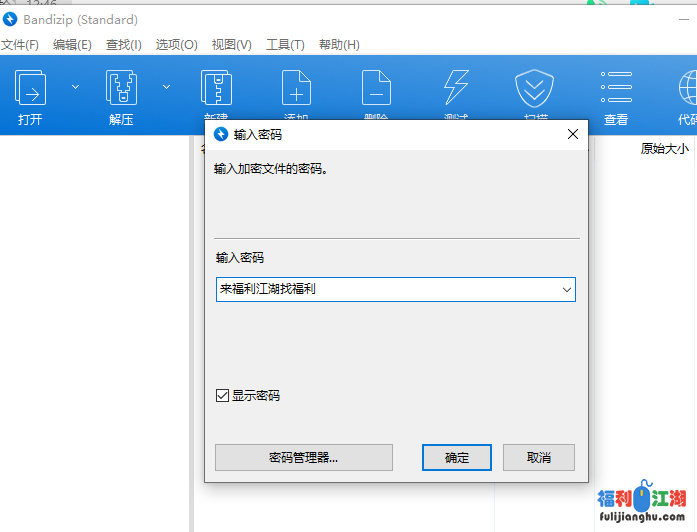
Task: Click the Open (打开) toolbar icon
Action: pos(30,90)
